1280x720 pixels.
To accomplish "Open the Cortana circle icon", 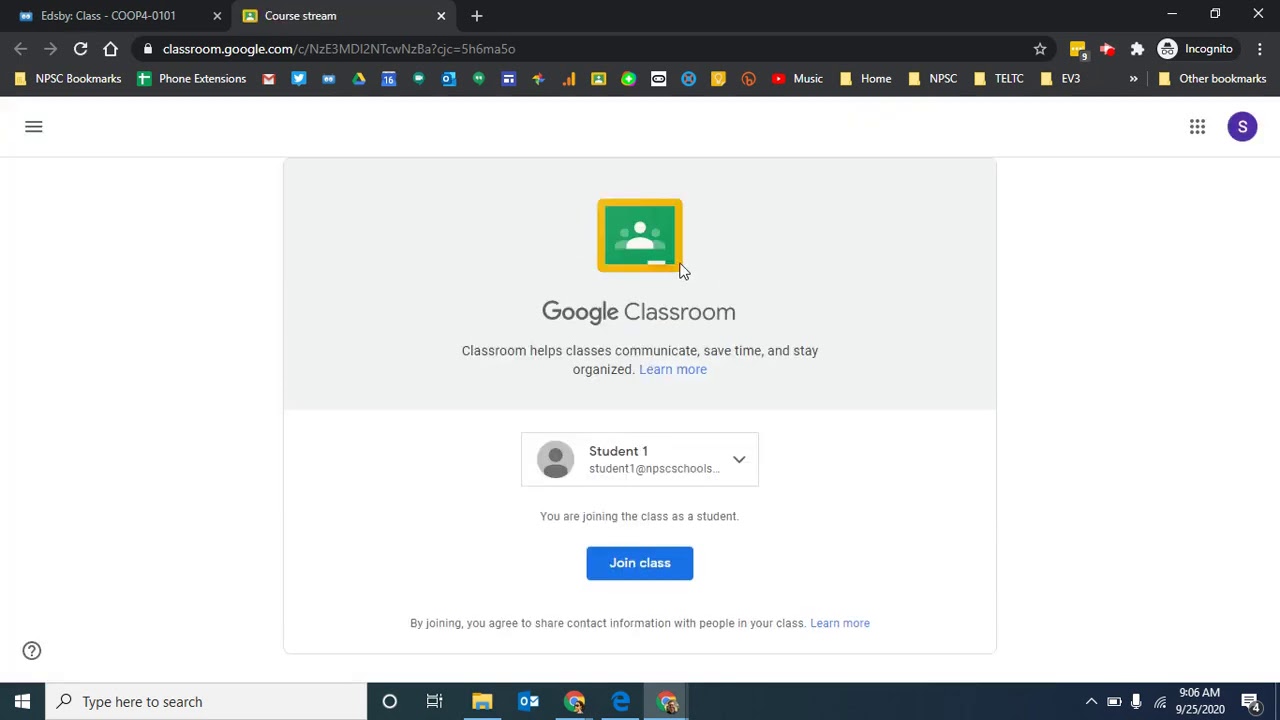I will tap(390, 701).
